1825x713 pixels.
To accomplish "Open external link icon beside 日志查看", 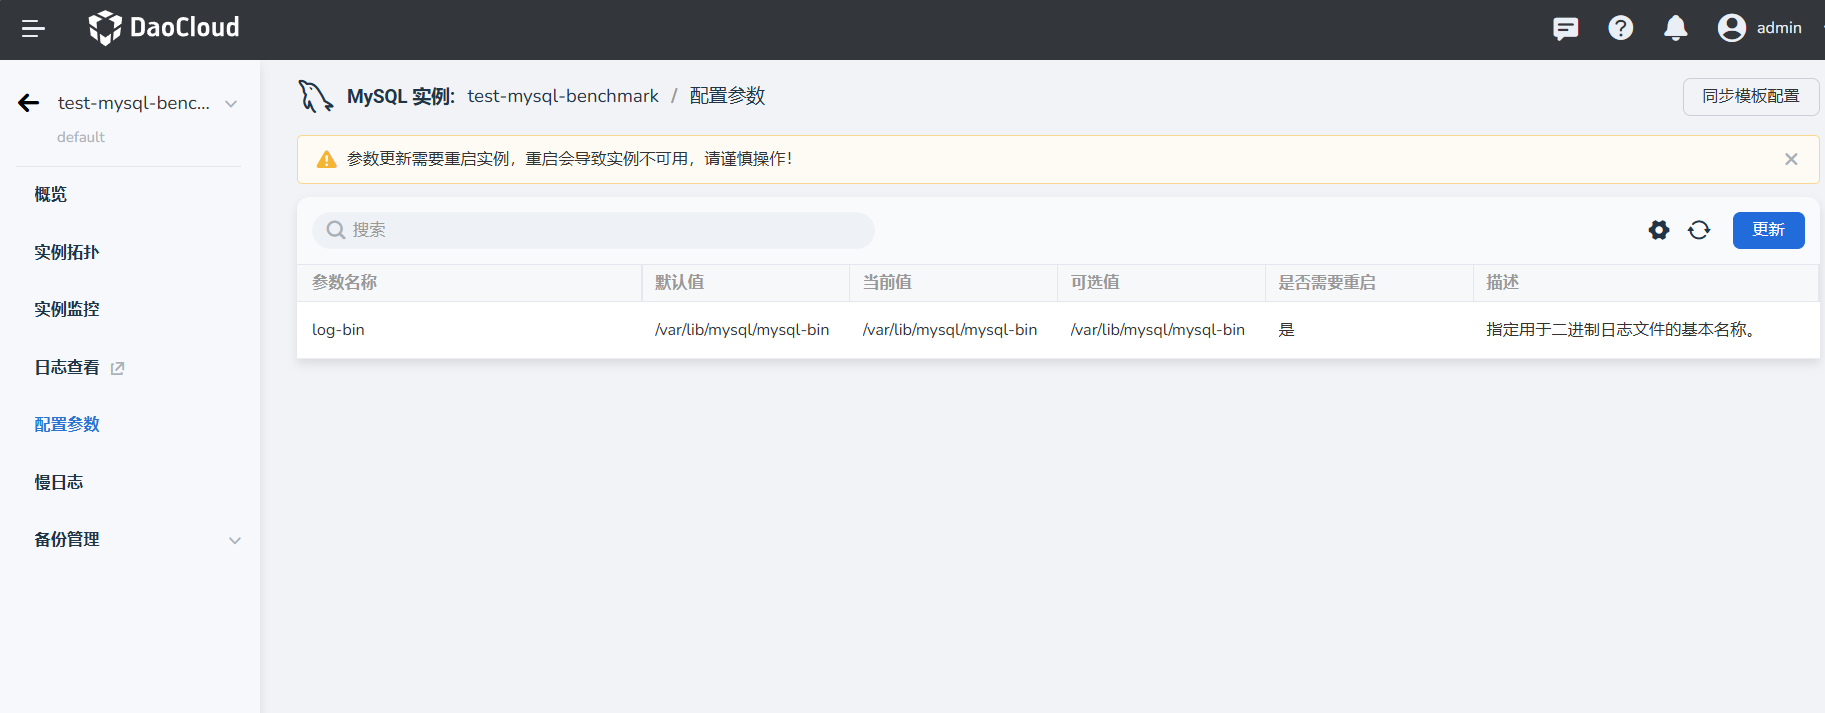I will 117,368.
